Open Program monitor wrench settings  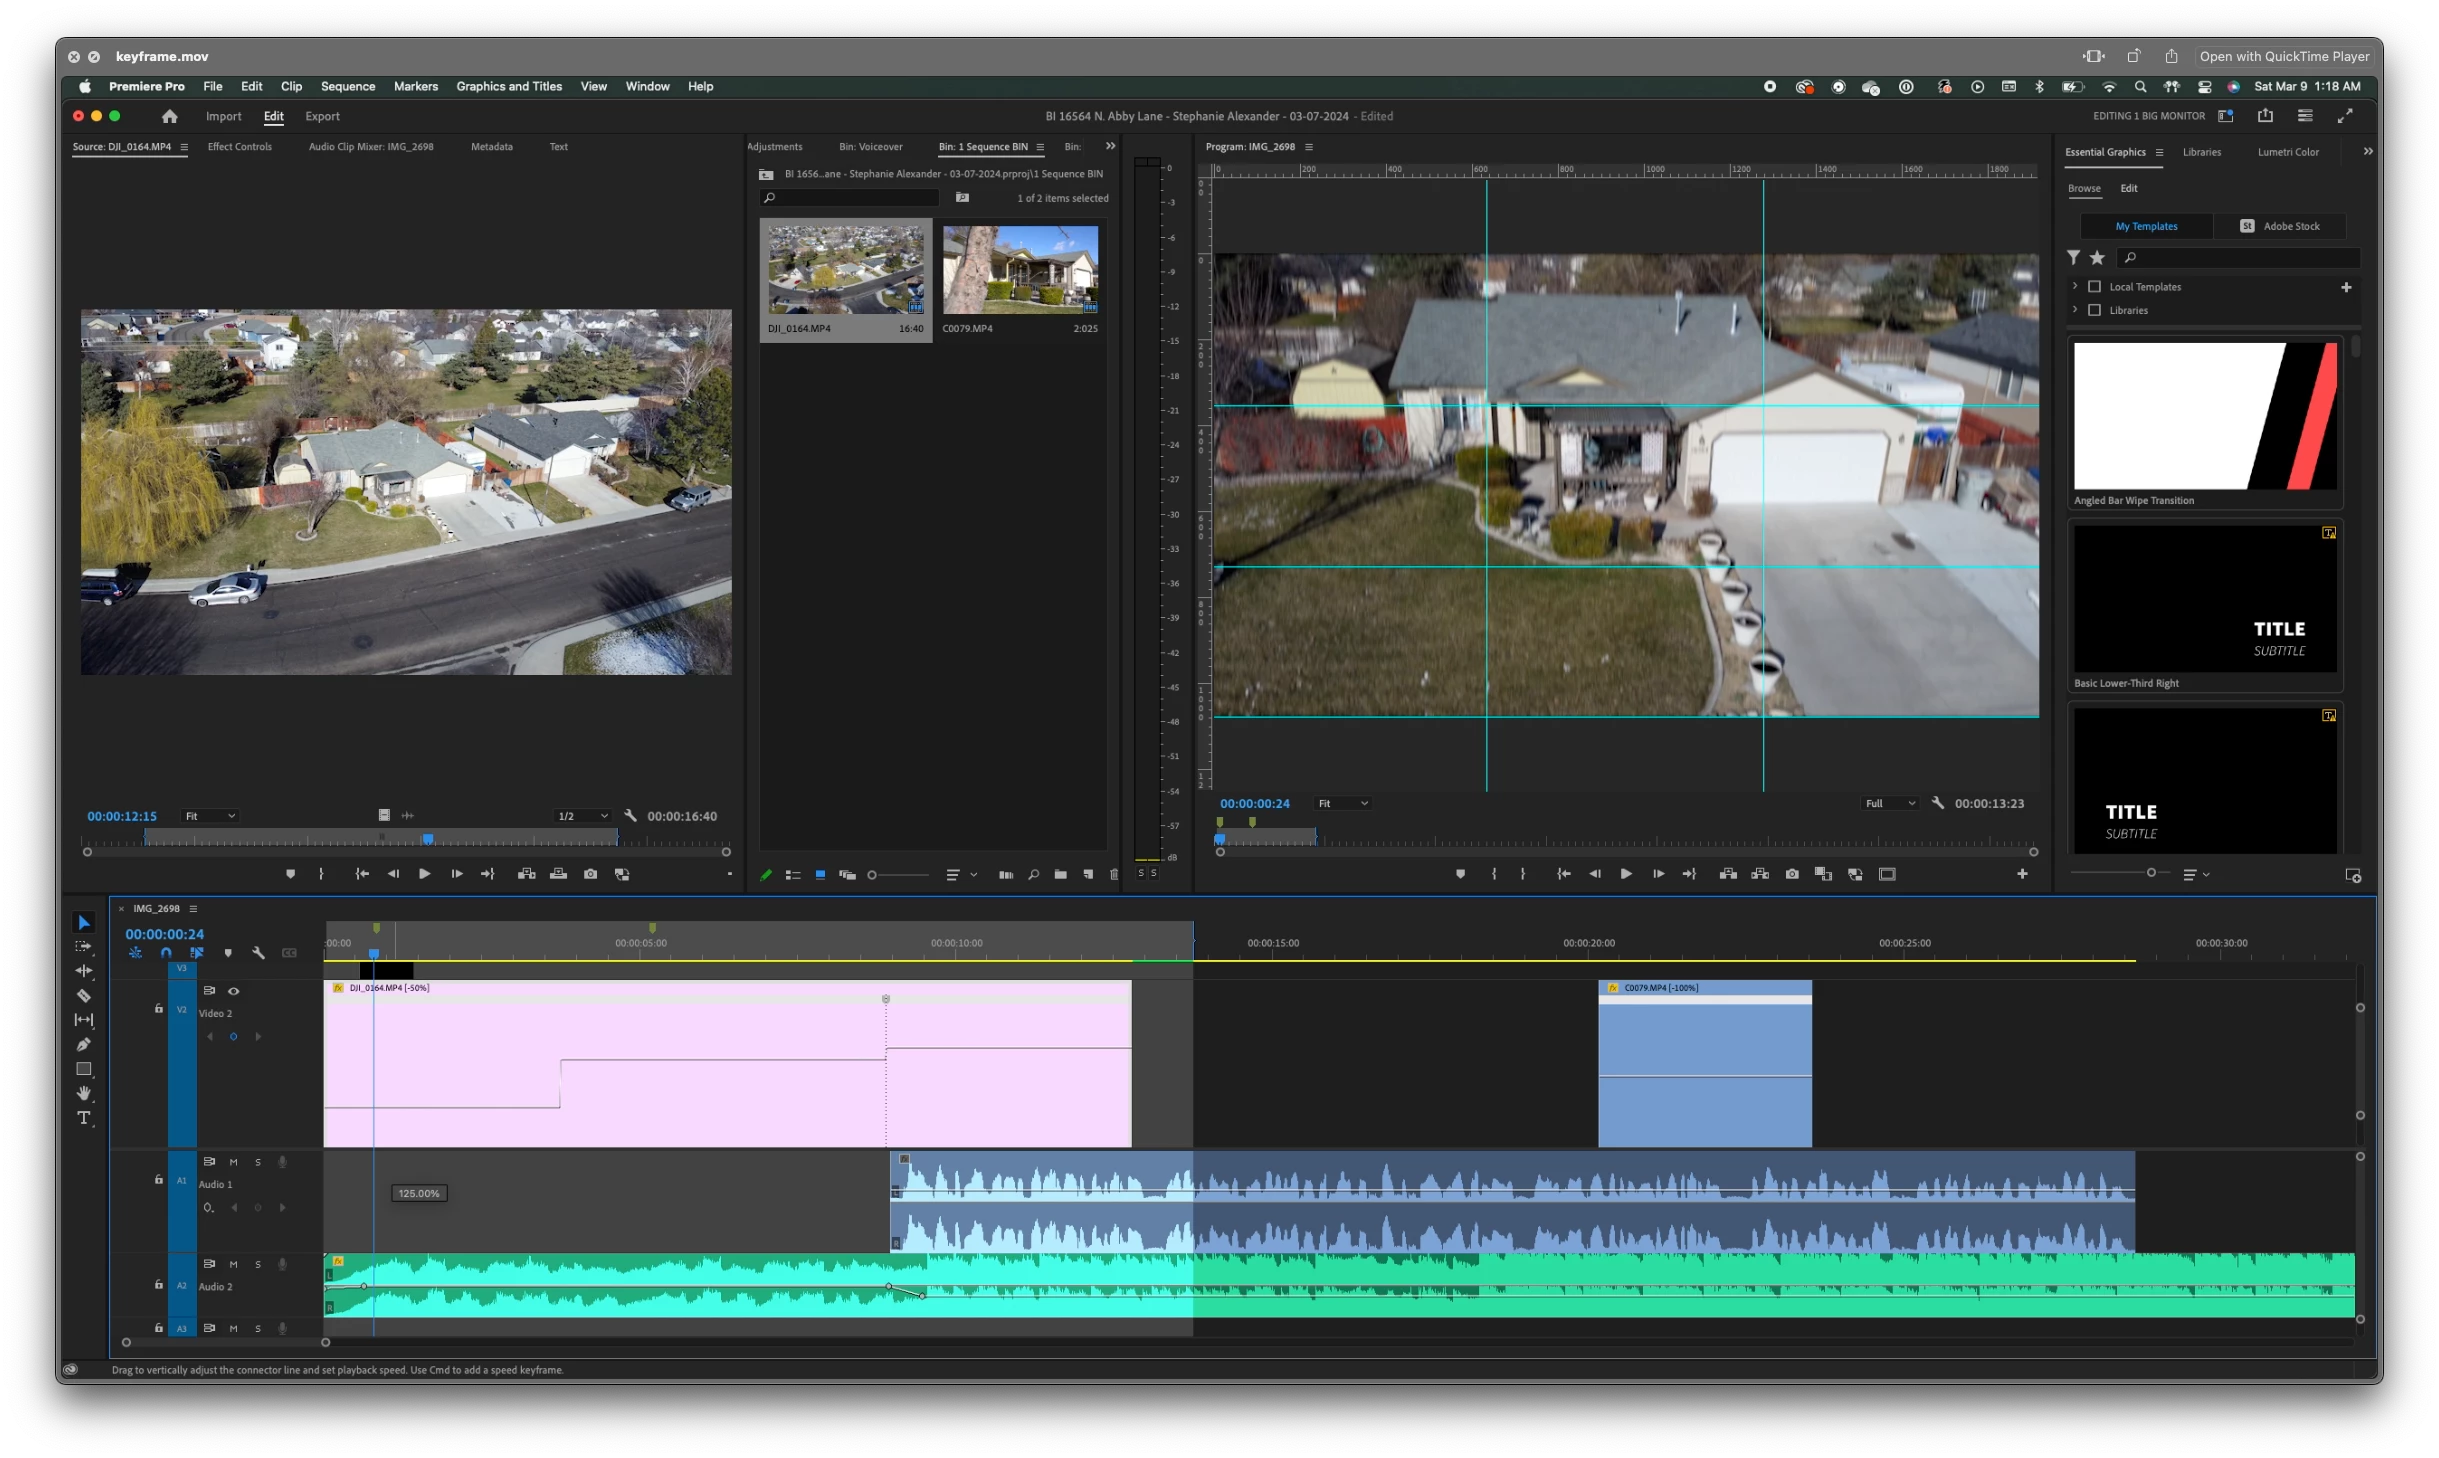(1938, 803)
